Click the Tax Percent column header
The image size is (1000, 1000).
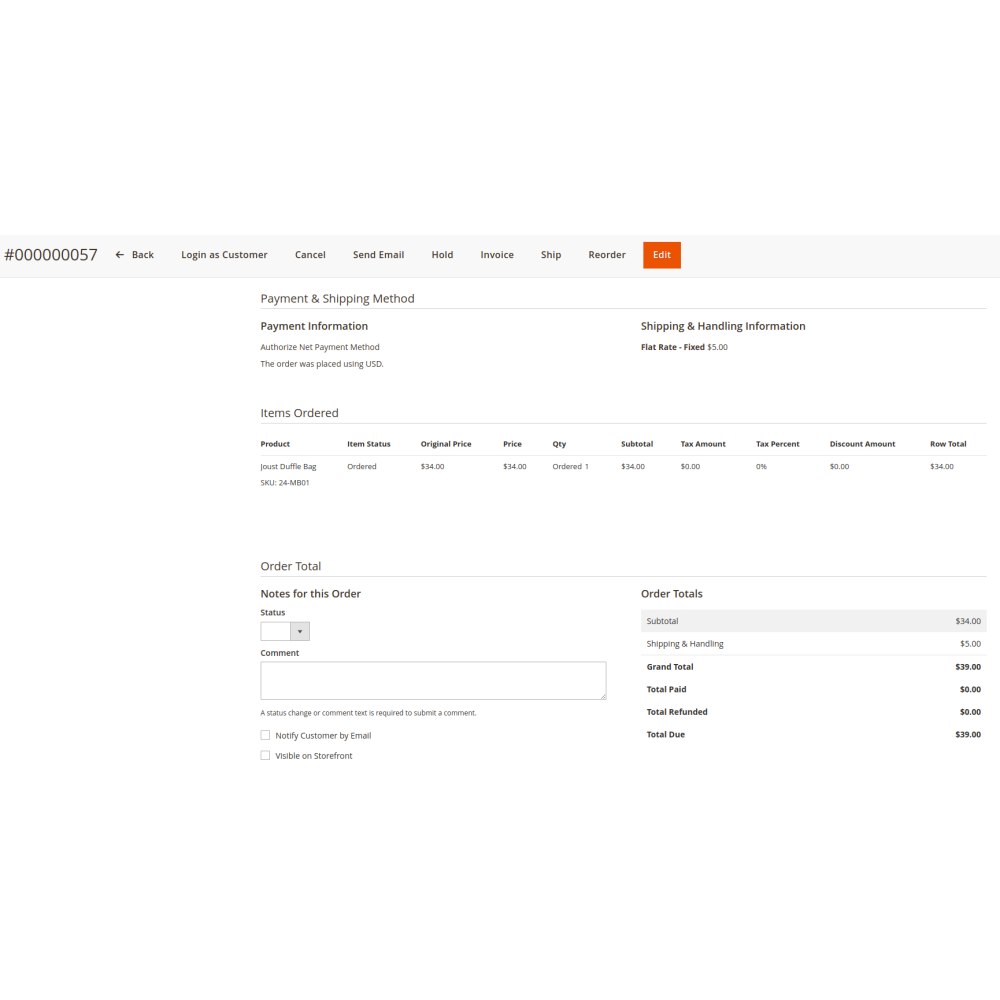coord(777,444)
